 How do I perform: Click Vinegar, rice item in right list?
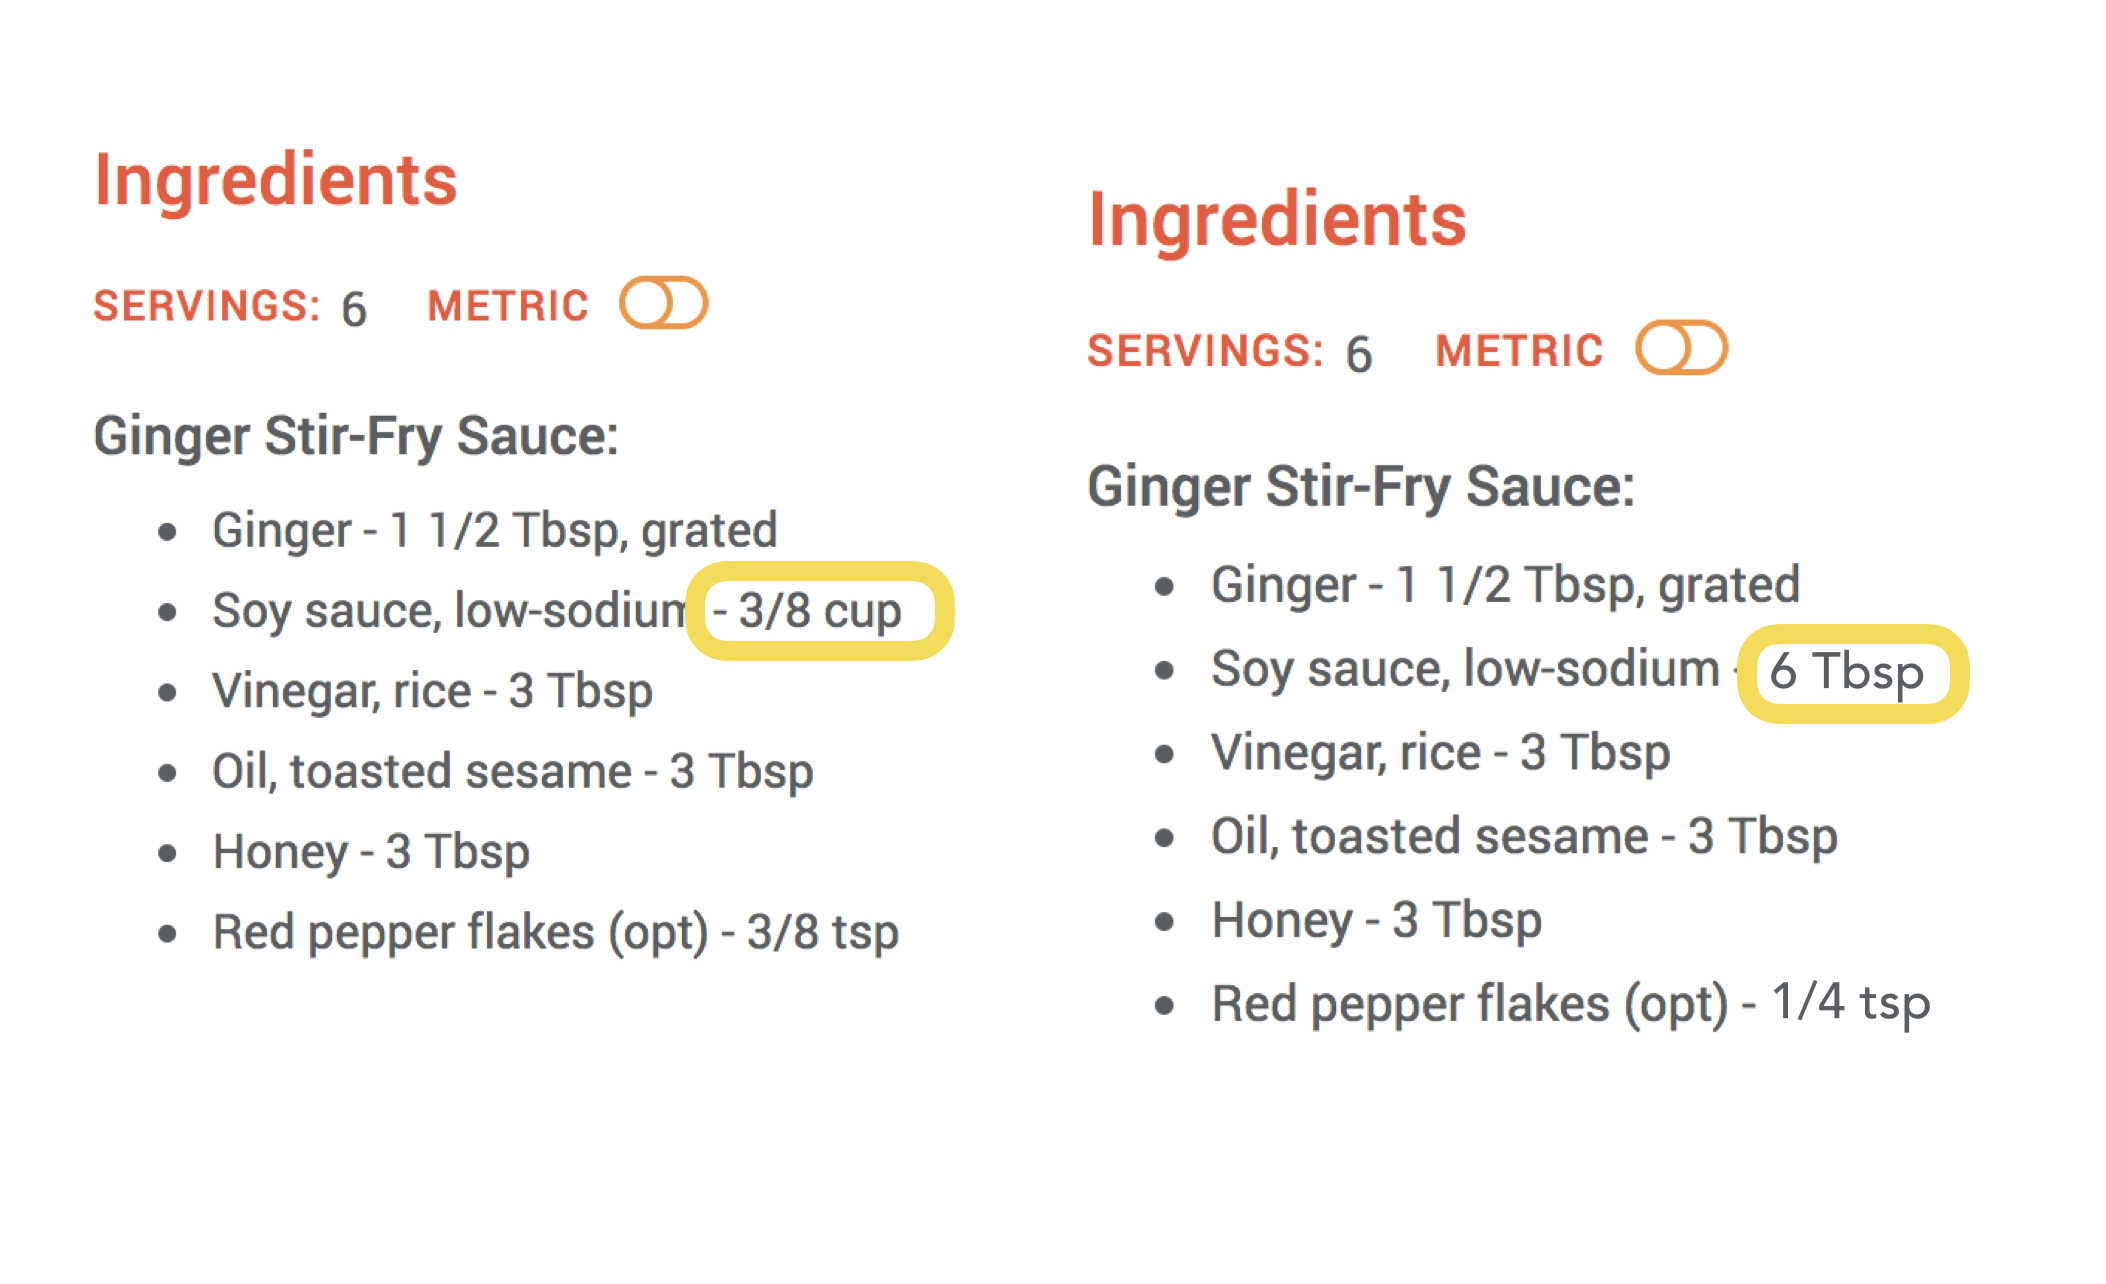point(1440,753)
